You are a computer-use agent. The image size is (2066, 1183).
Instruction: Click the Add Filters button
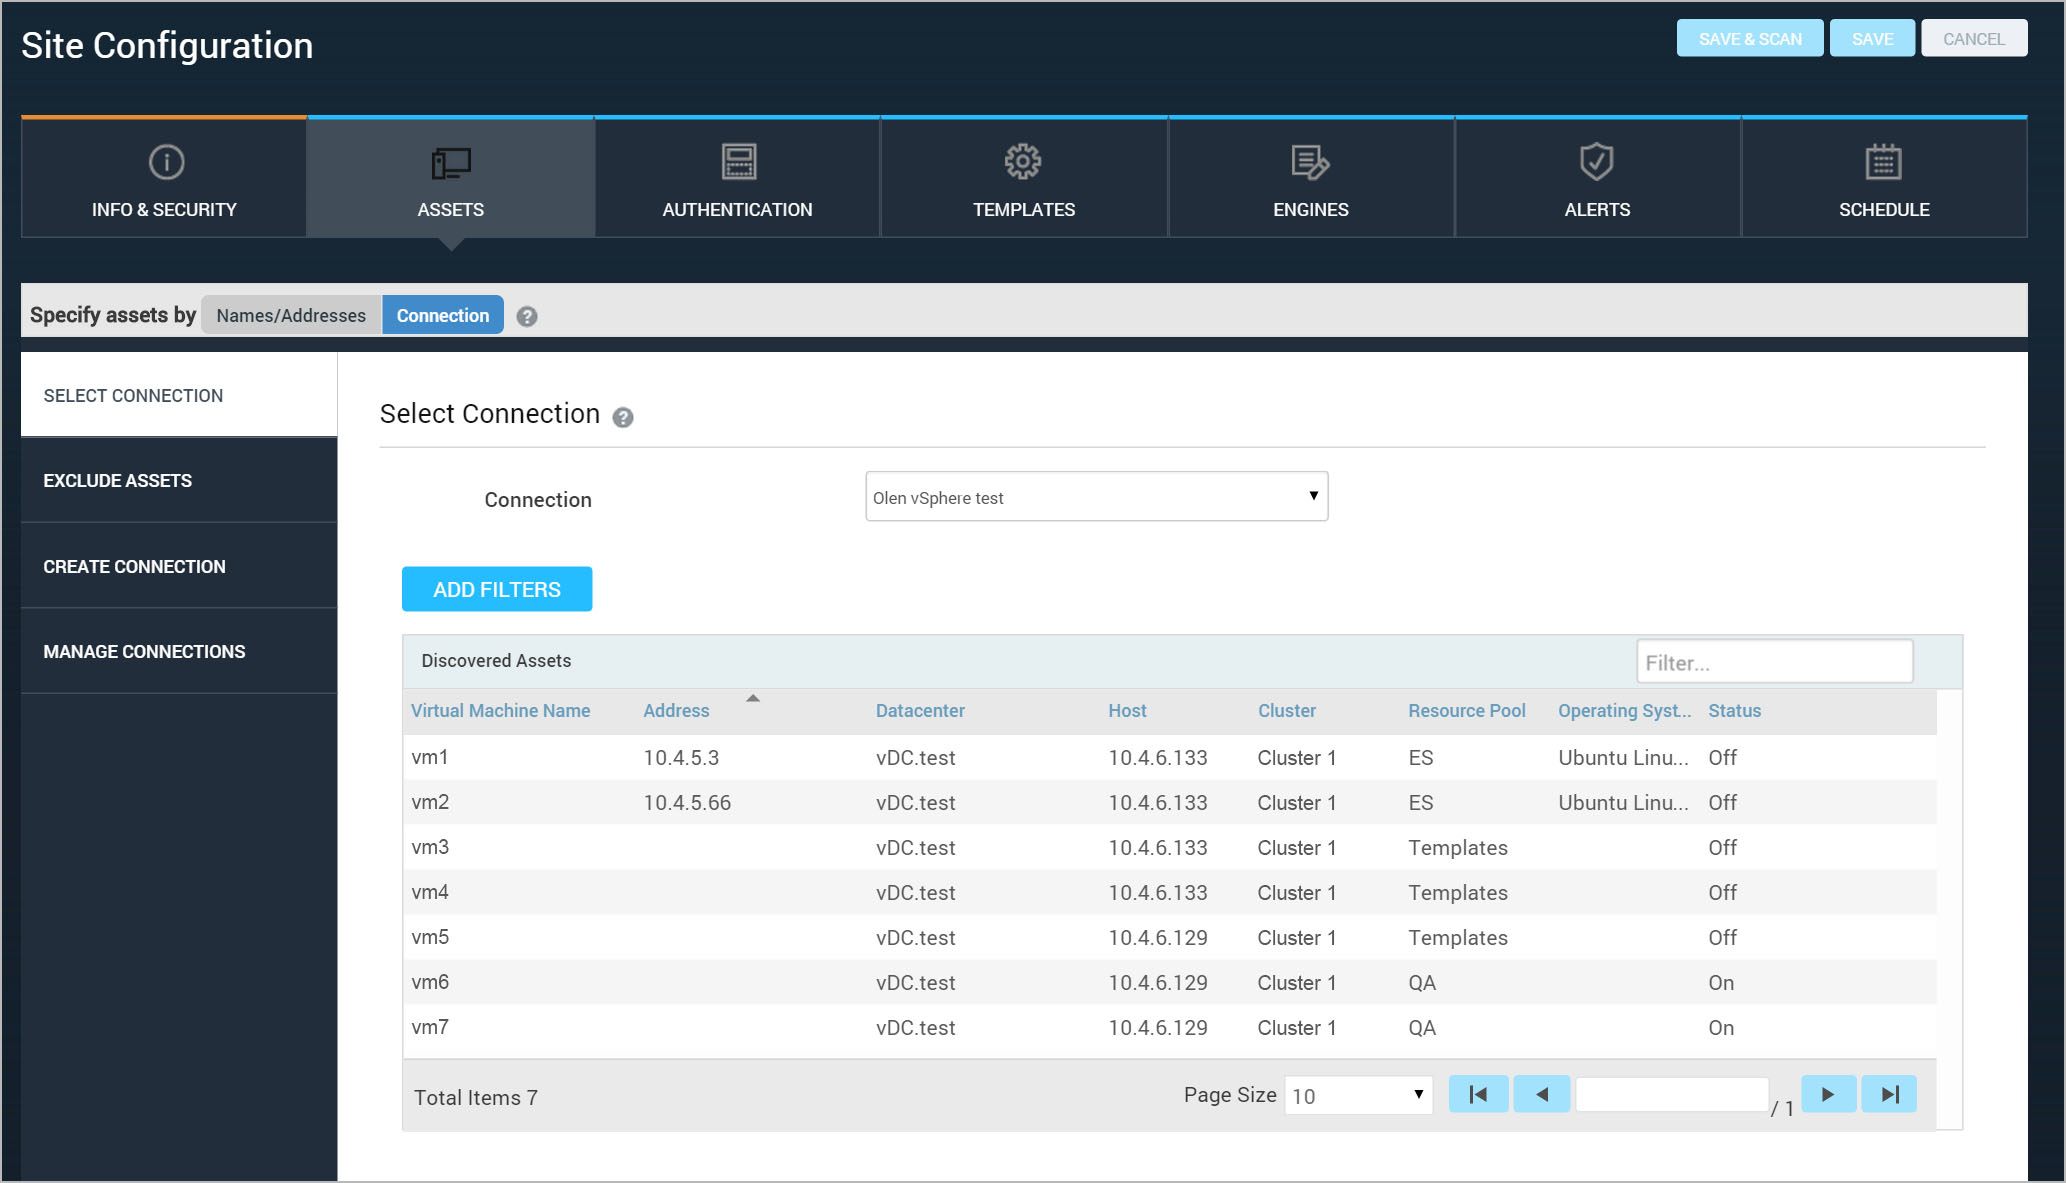point(497,590)
